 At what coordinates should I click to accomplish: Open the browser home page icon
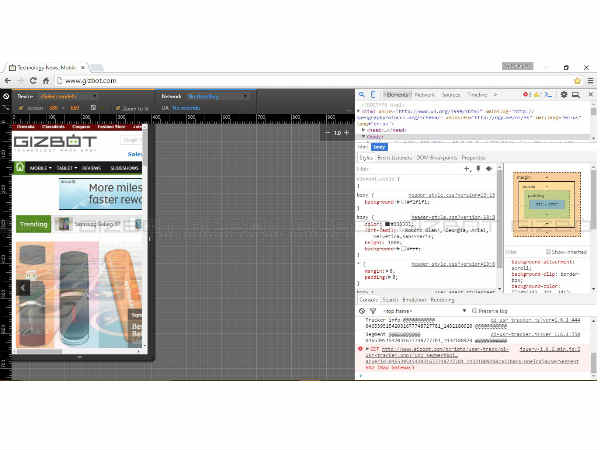[x=46, y=81]
